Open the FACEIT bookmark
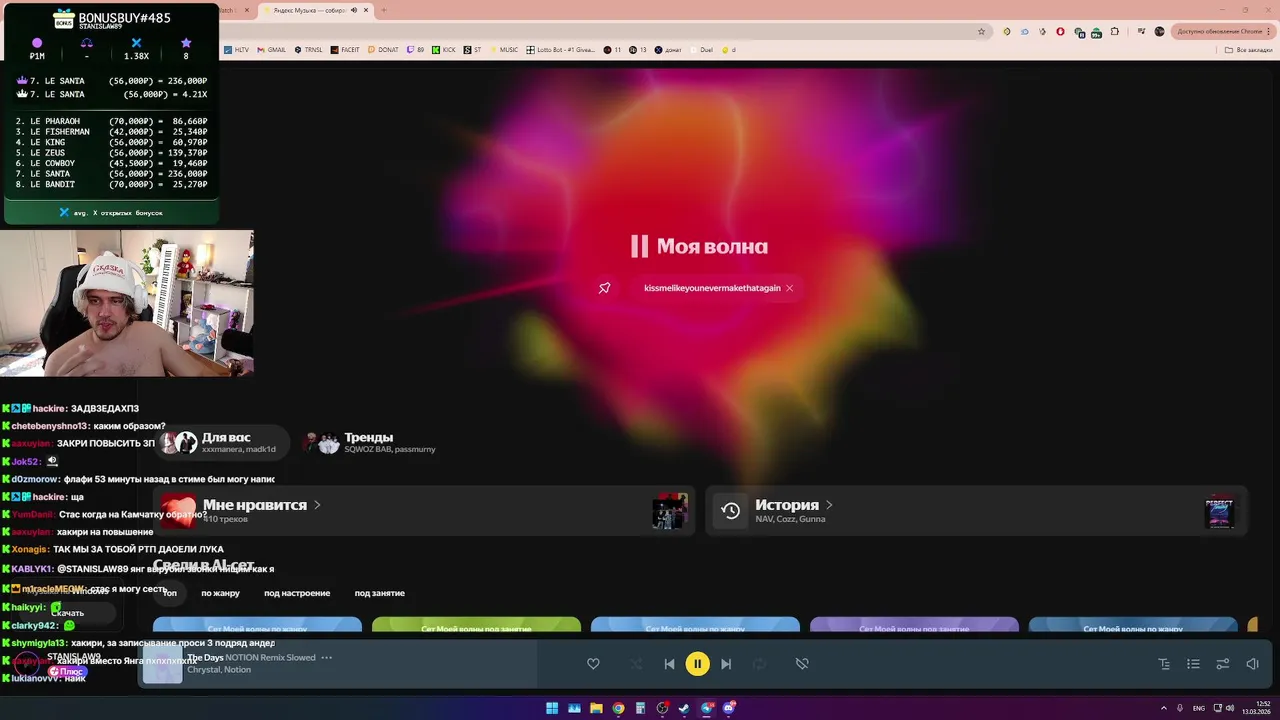This screenshot has width=1280, height=720. [x=345, y=49]
